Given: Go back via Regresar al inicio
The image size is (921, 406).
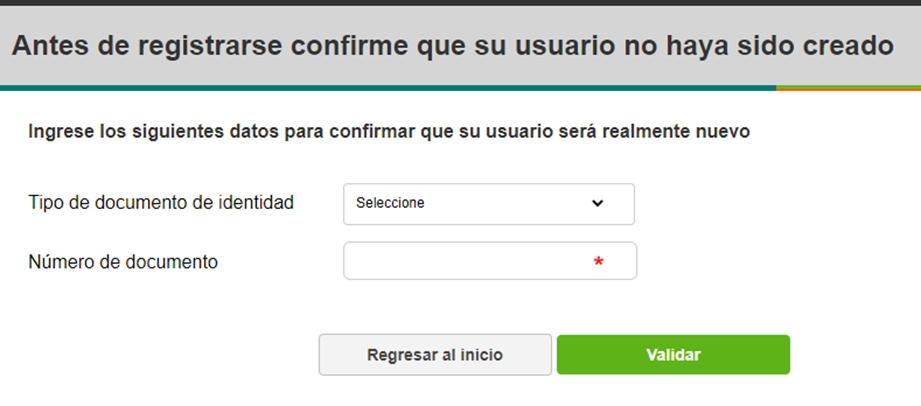Looking at the screenshot, I should 435,355.
